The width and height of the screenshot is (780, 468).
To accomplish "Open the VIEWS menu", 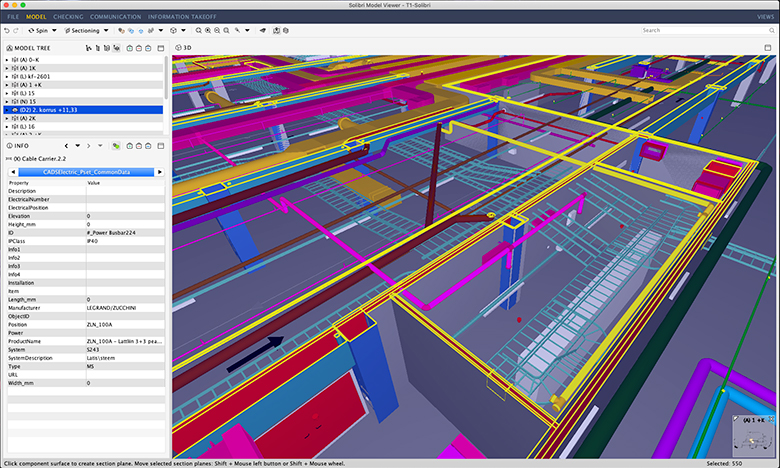I will point(765,17).
